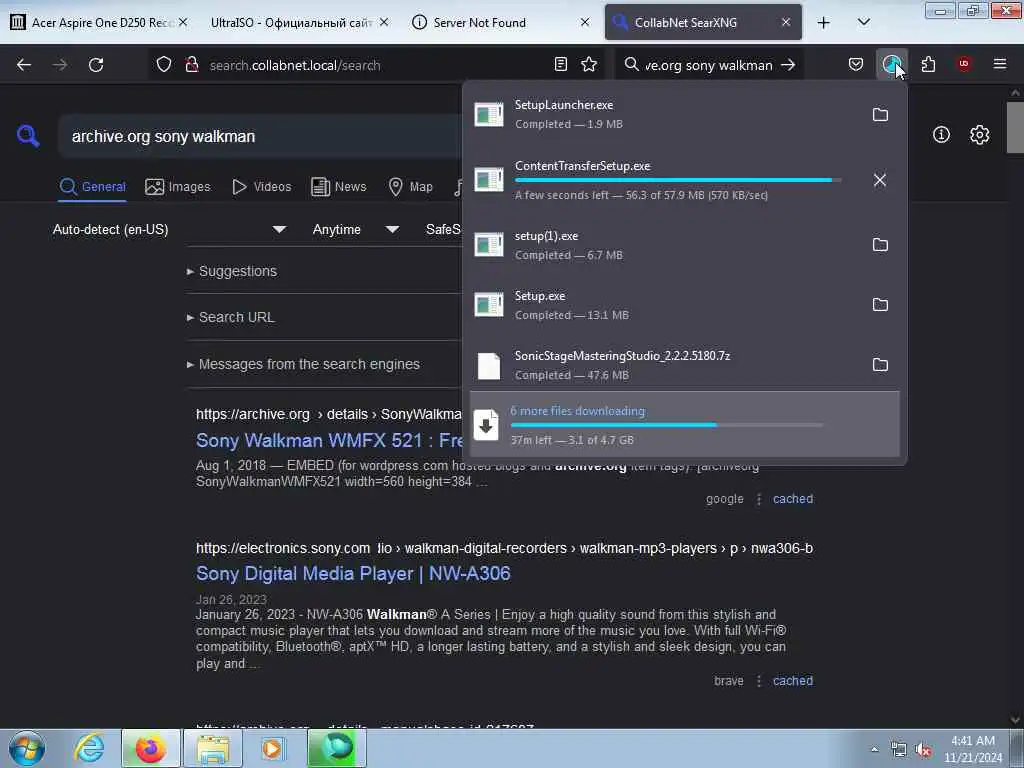Open the SearXNG preferences gear
The height and width of the screenshot is (768, 1024).
[x=979, y=135]
